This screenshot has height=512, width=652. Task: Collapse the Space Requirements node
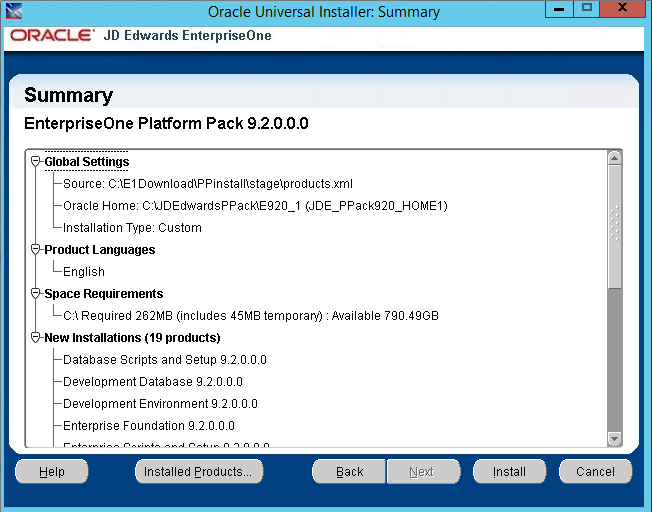36,294
